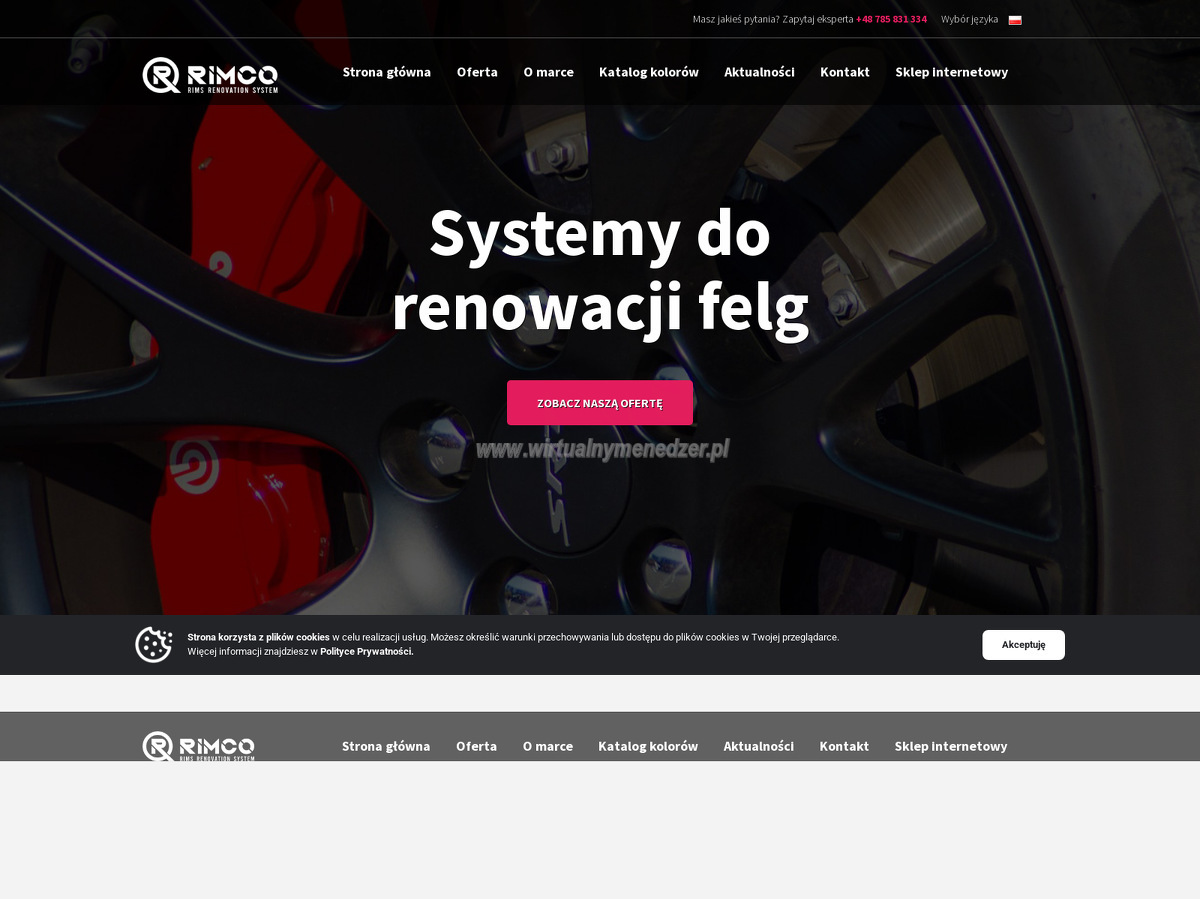Open Aktualności in the top menu
The width and height of the screenshot is (1200, 899).
point(759,72)
